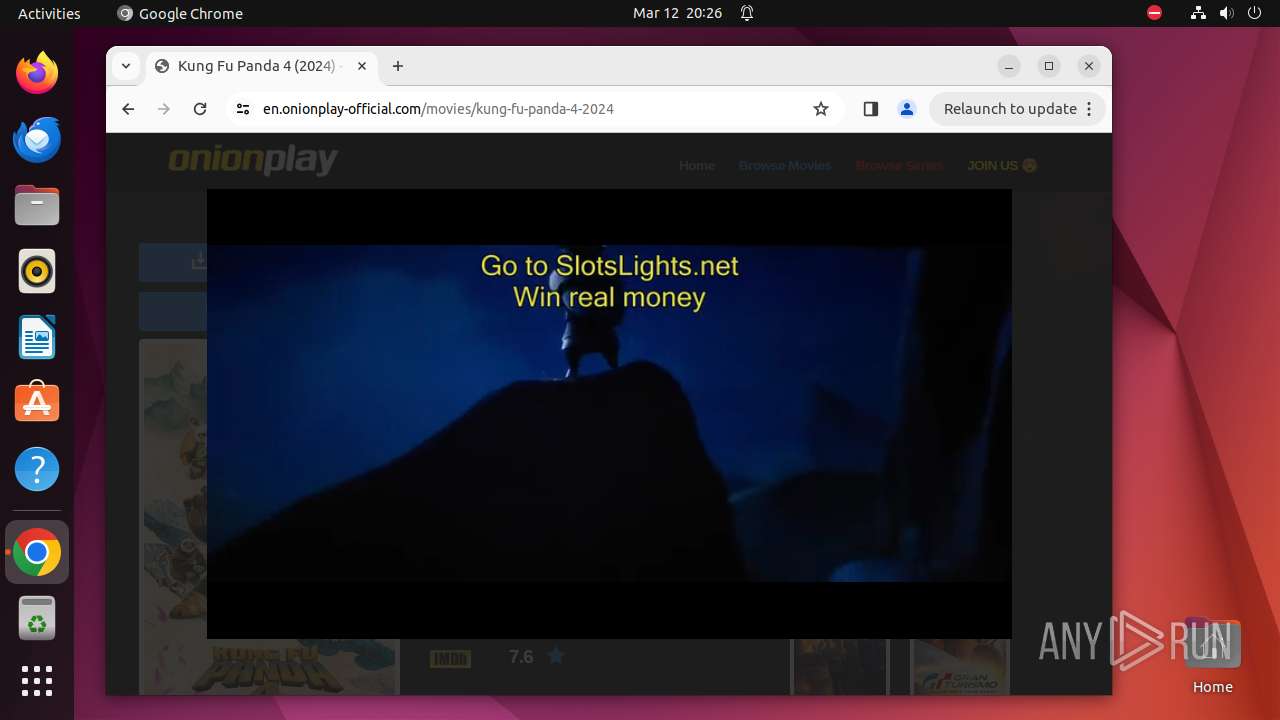Minimize the Chrome window
This screenshot has width=1280, height=720.
pyautogui.click(x=1009, y=66)
